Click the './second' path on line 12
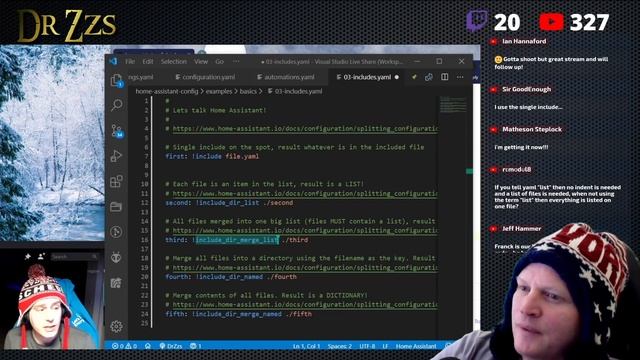 [278, 203]
